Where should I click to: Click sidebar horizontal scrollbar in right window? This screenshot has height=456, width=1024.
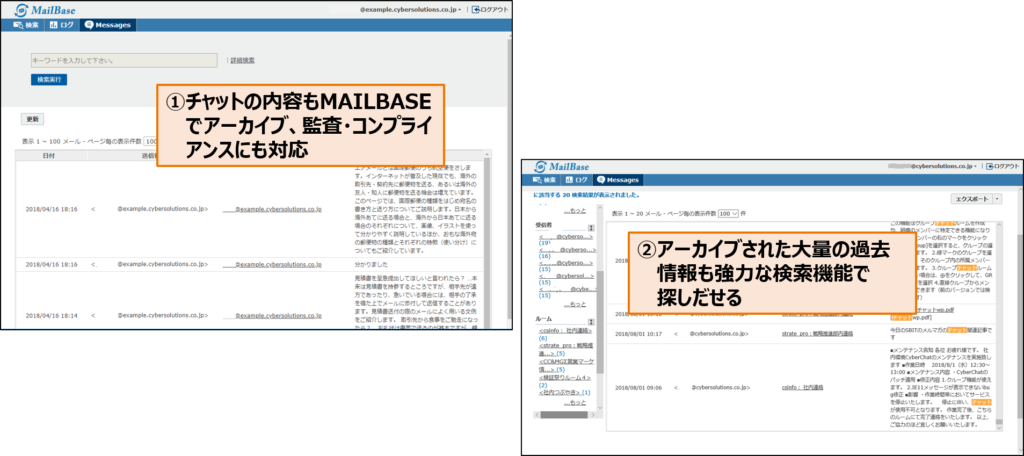(564, 414)
